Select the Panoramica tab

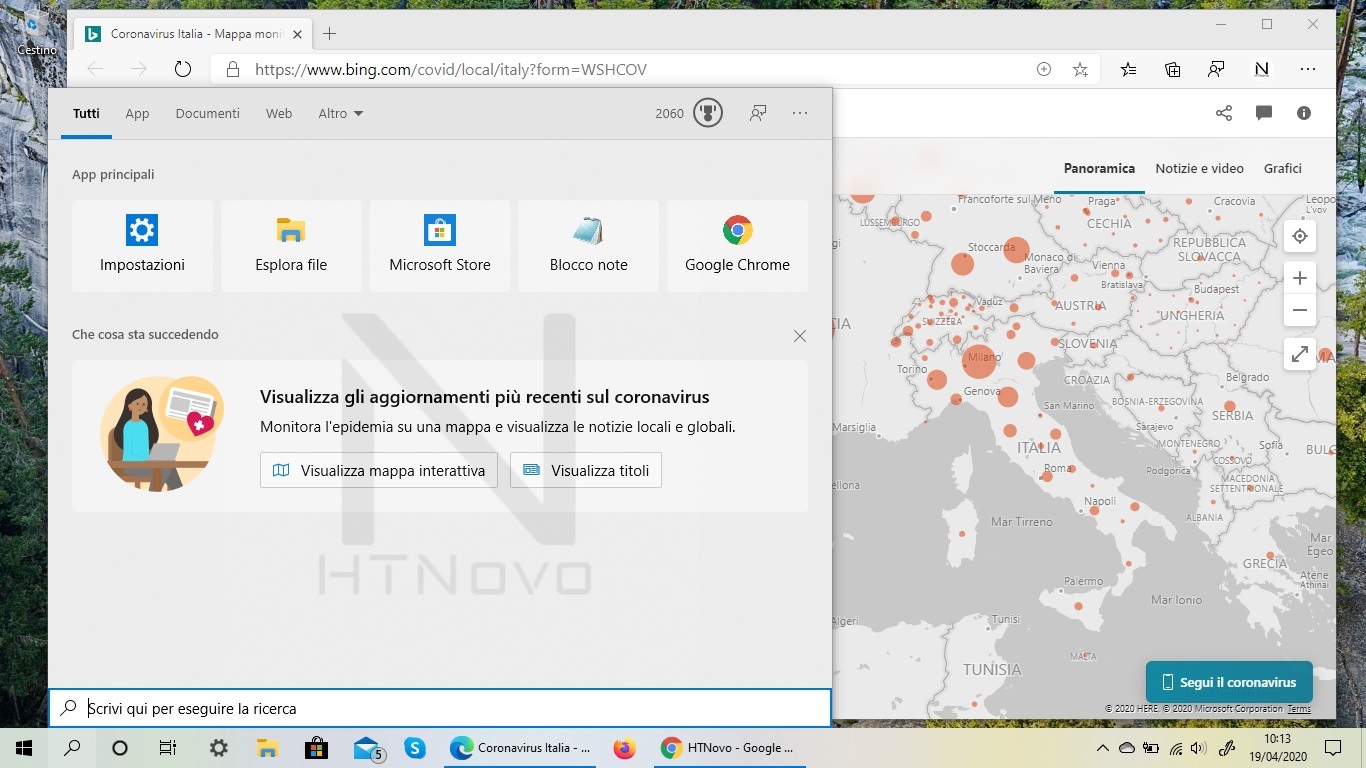coord(1099,168)
